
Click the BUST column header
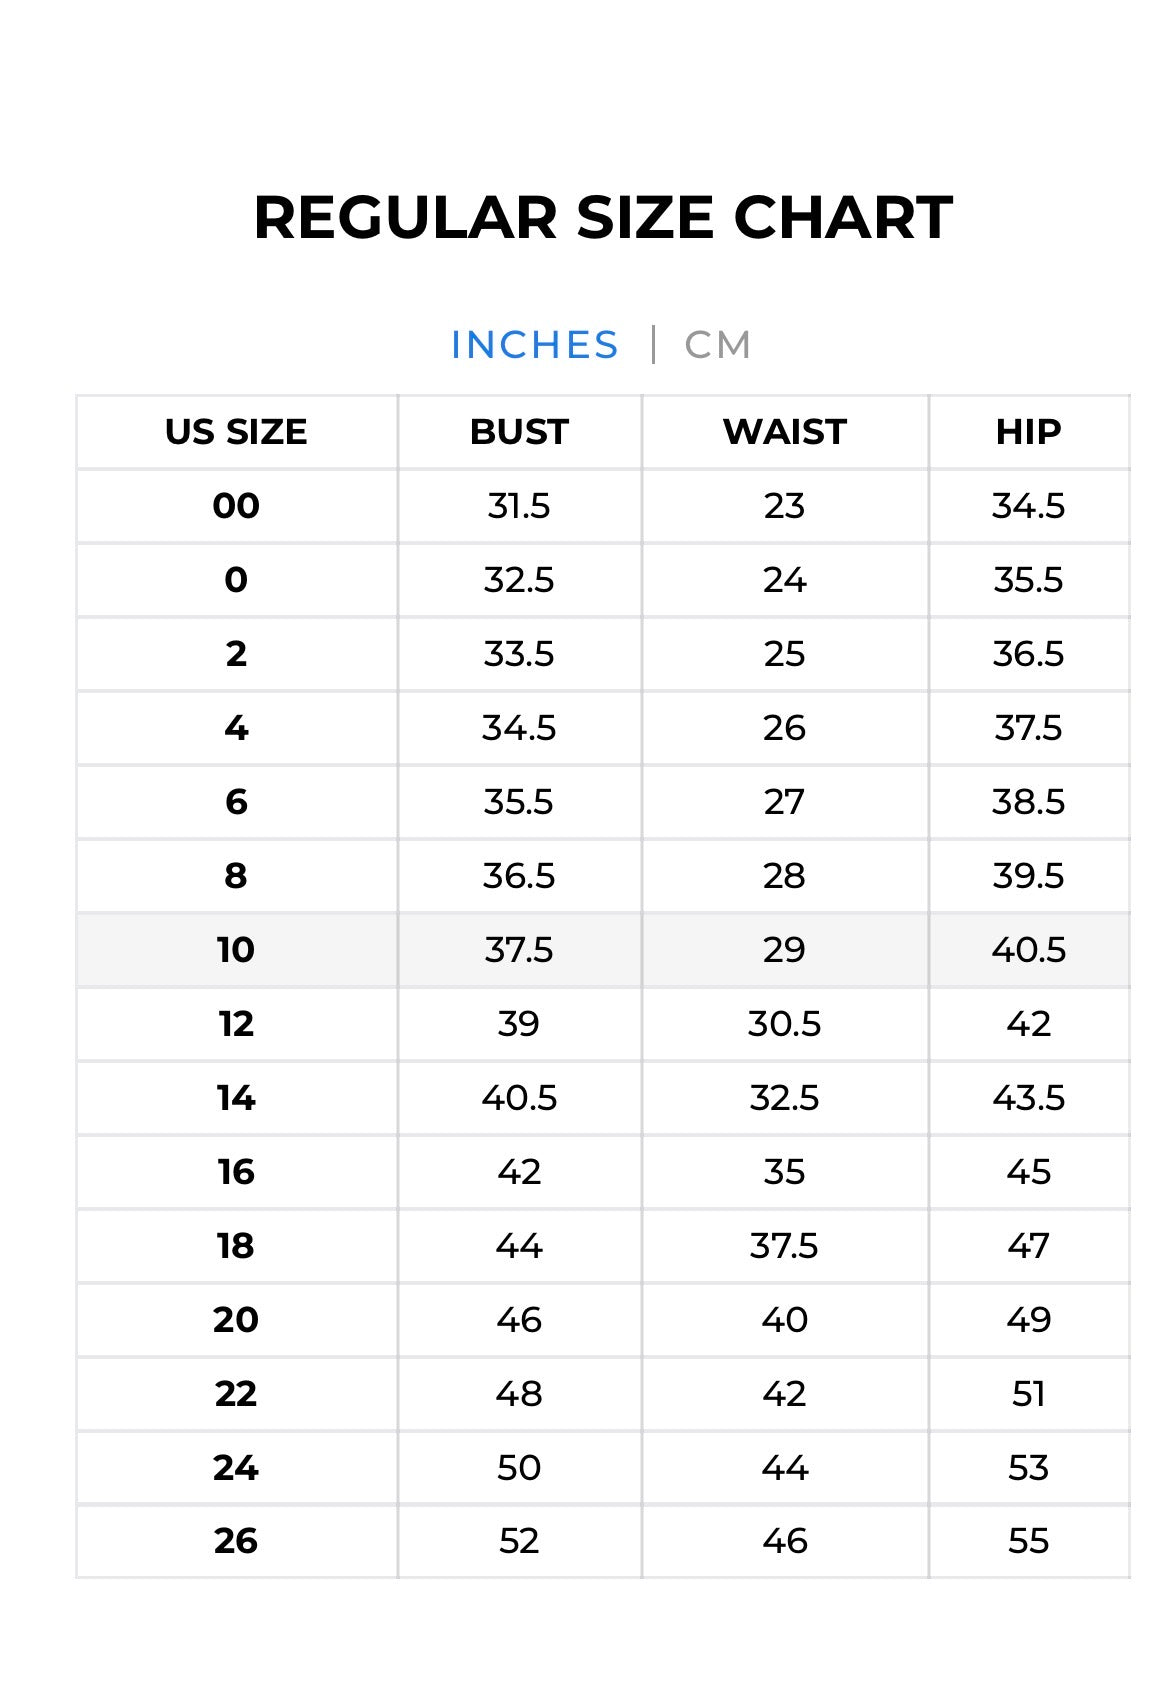pyautogui.click(x=519, y=432)
